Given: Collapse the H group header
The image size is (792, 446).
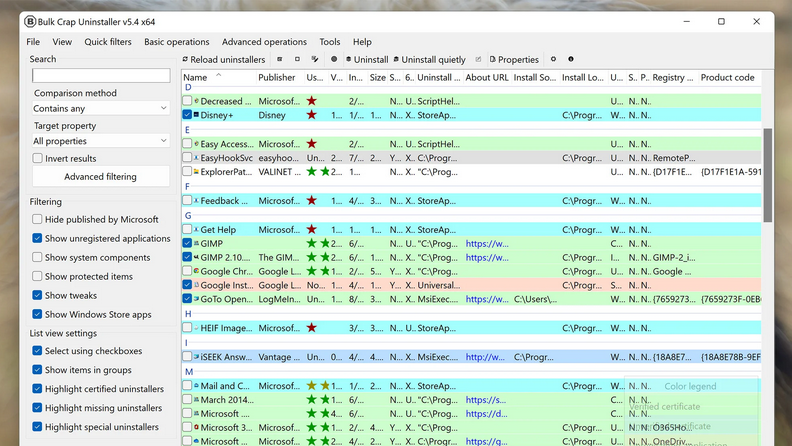Looking at the screenshot, I should tap(188, 314).
